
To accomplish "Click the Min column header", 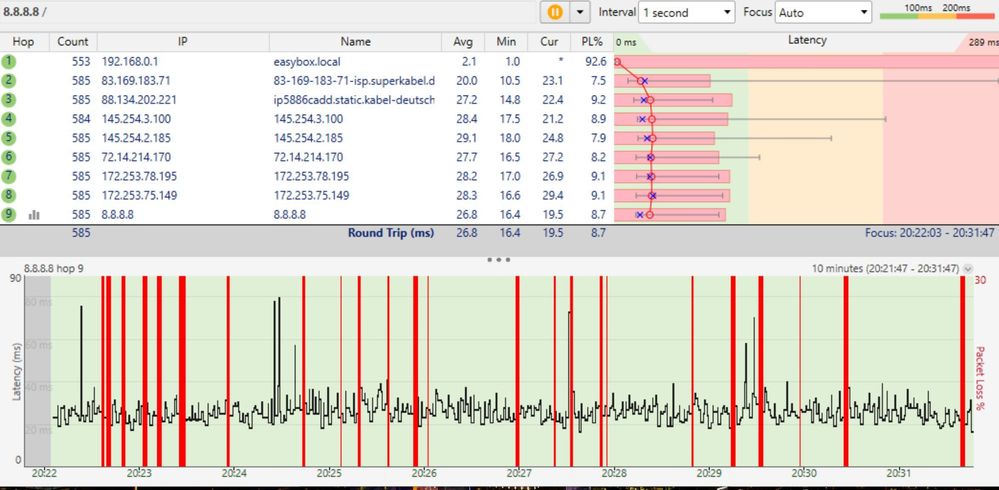I will (x=506, y=41).
